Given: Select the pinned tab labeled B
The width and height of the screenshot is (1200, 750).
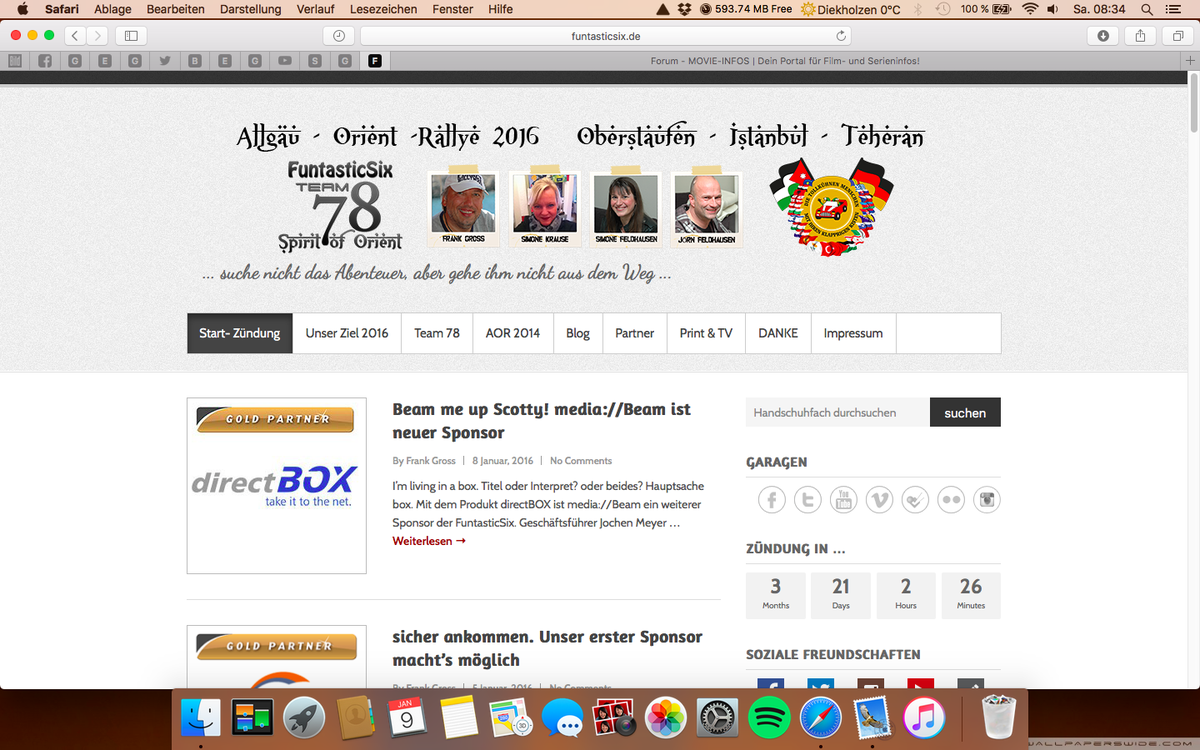Looking at the screenshot, I should [x=195, y=61].
